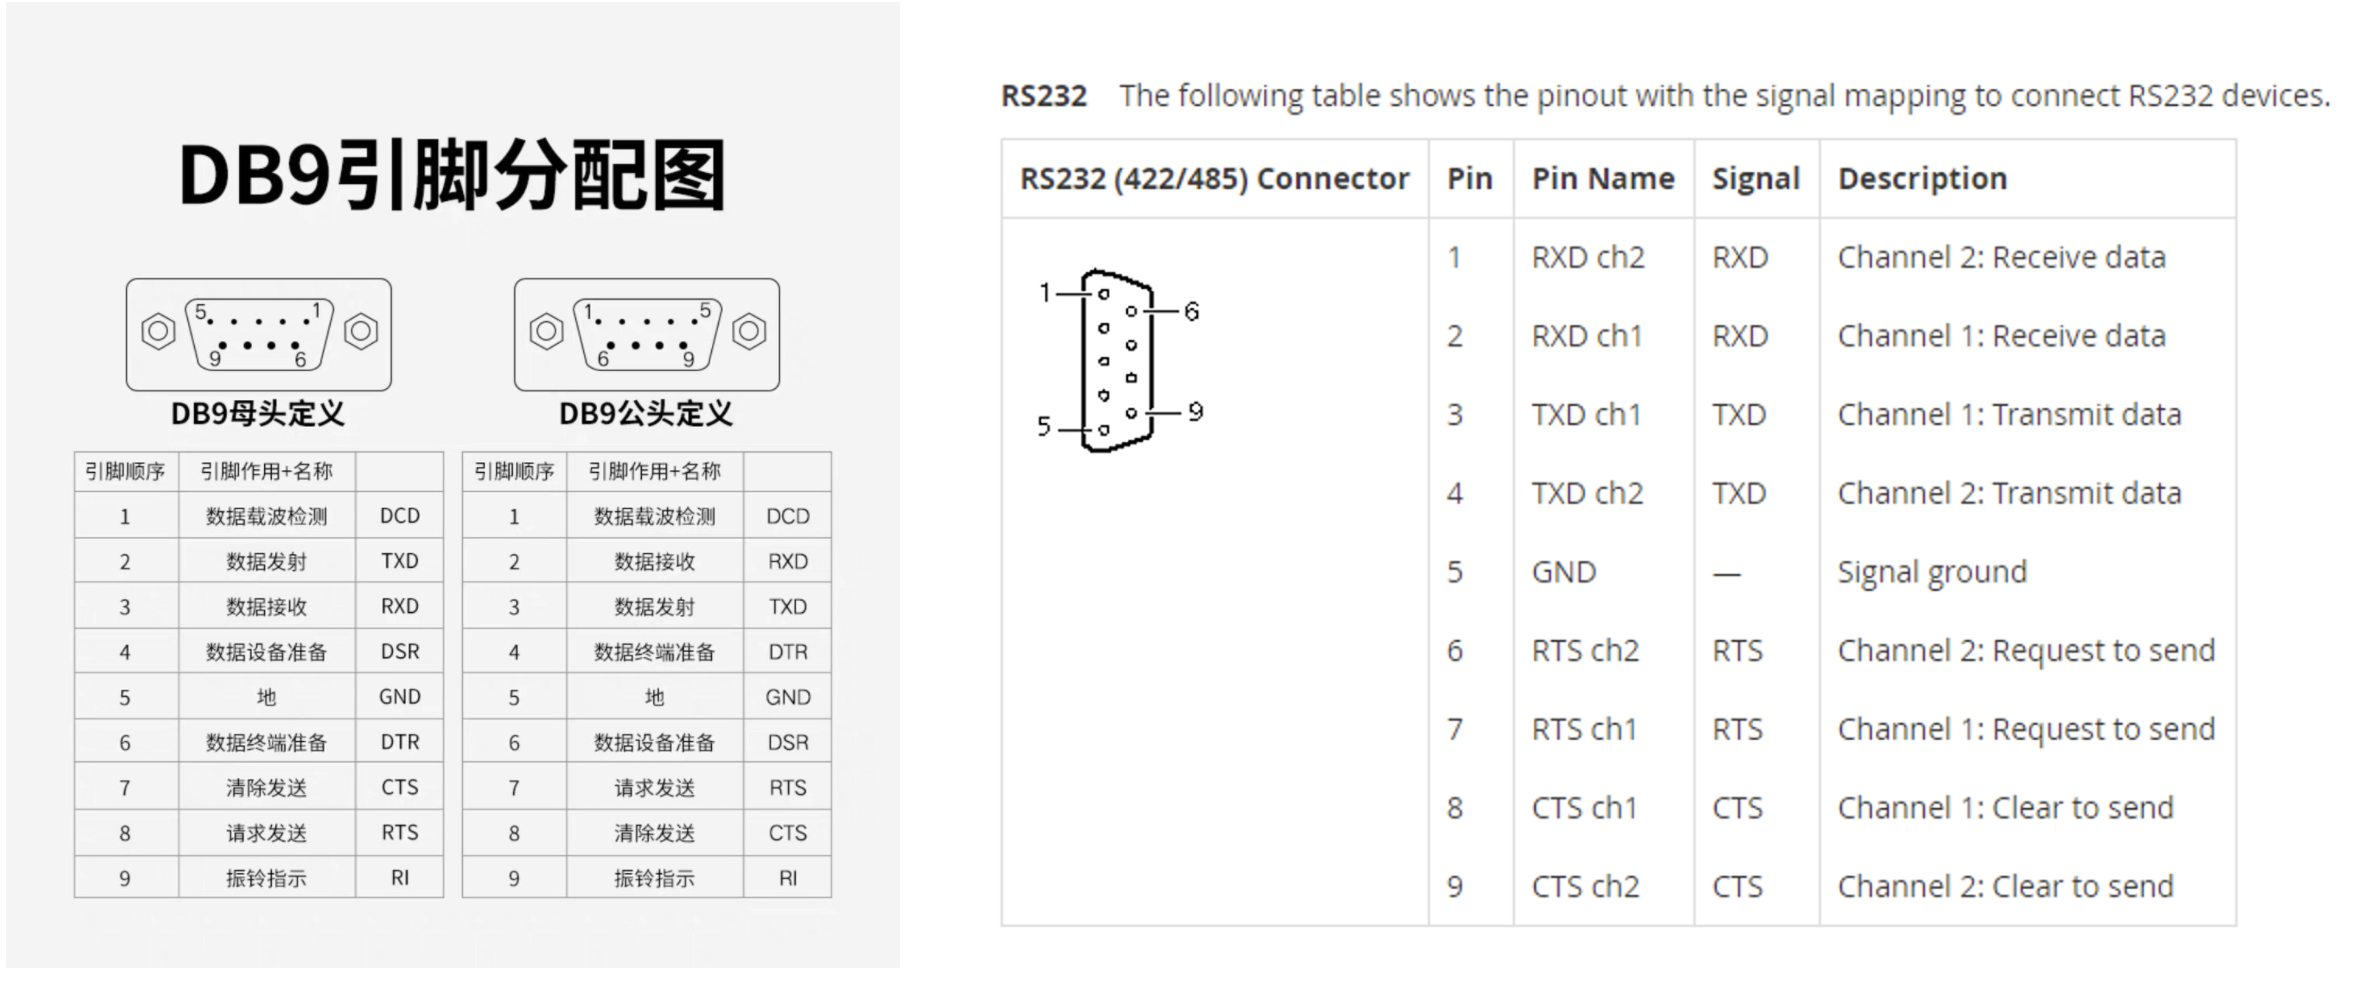
Task: Click pin label 1 on RS232 connector drawing
Action: pos(1045,293)
